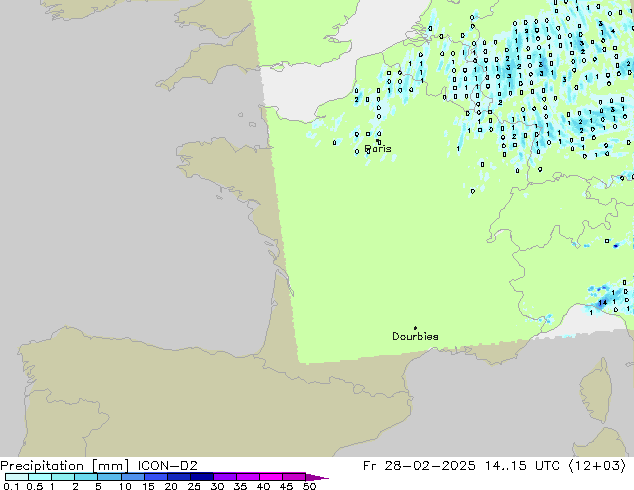
Task: Click the 14 mm precipitation value
Action: click(x=602, y=302)
